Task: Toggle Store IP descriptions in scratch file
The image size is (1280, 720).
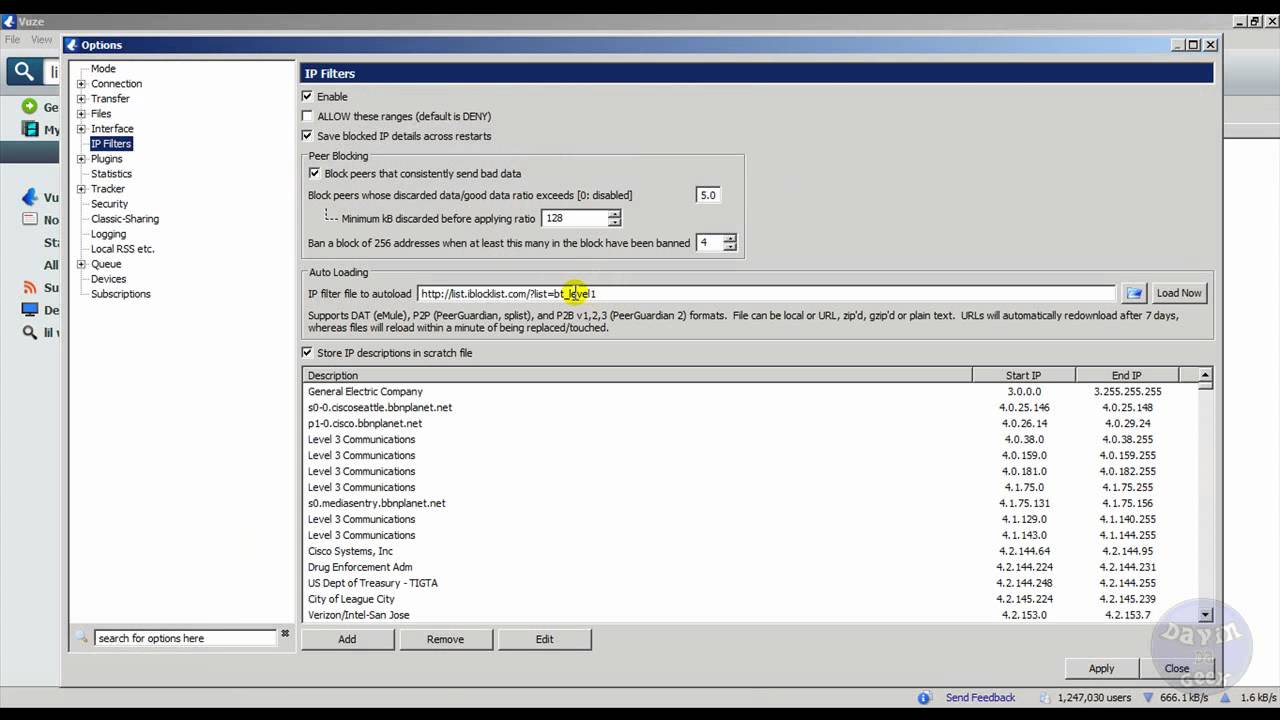Action: pos(307,352)
